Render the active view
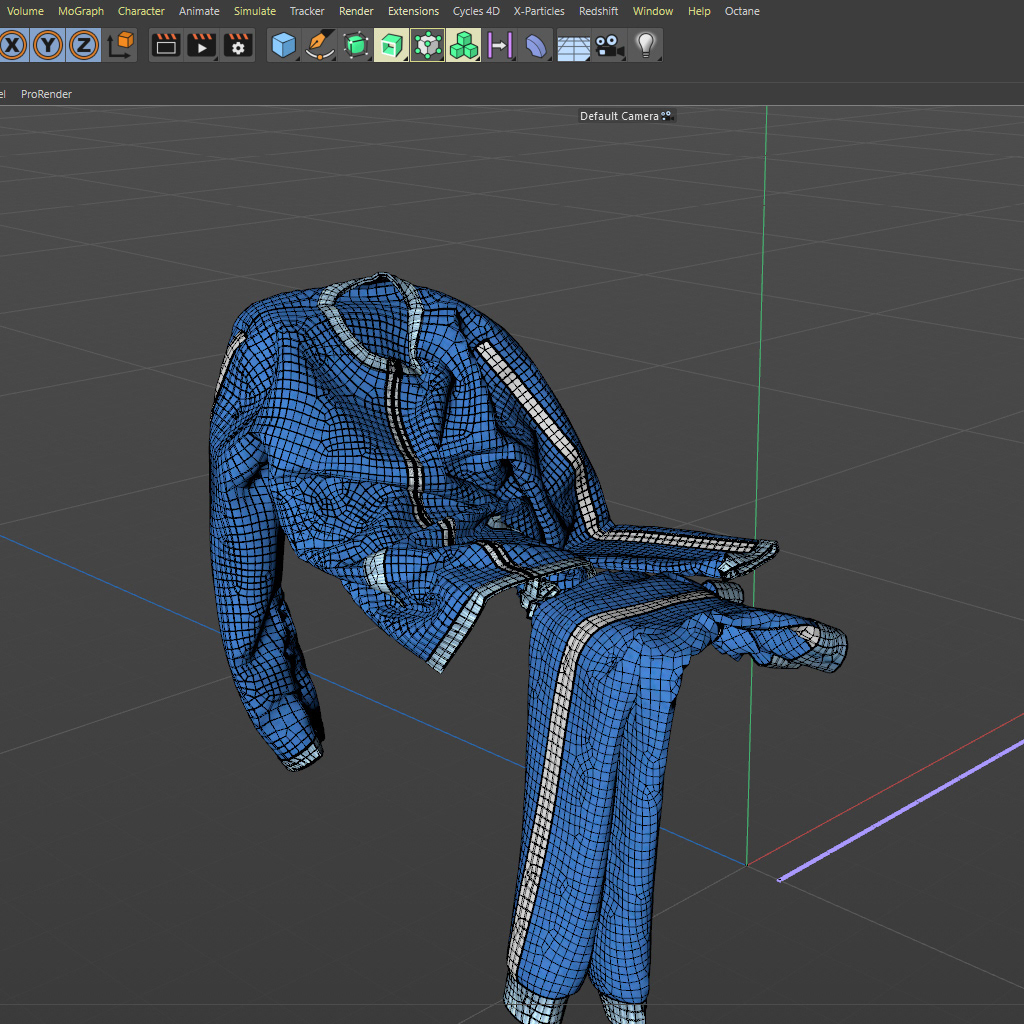The width and height of the screenshot is (1024, 1024). (x=166, y=45)
